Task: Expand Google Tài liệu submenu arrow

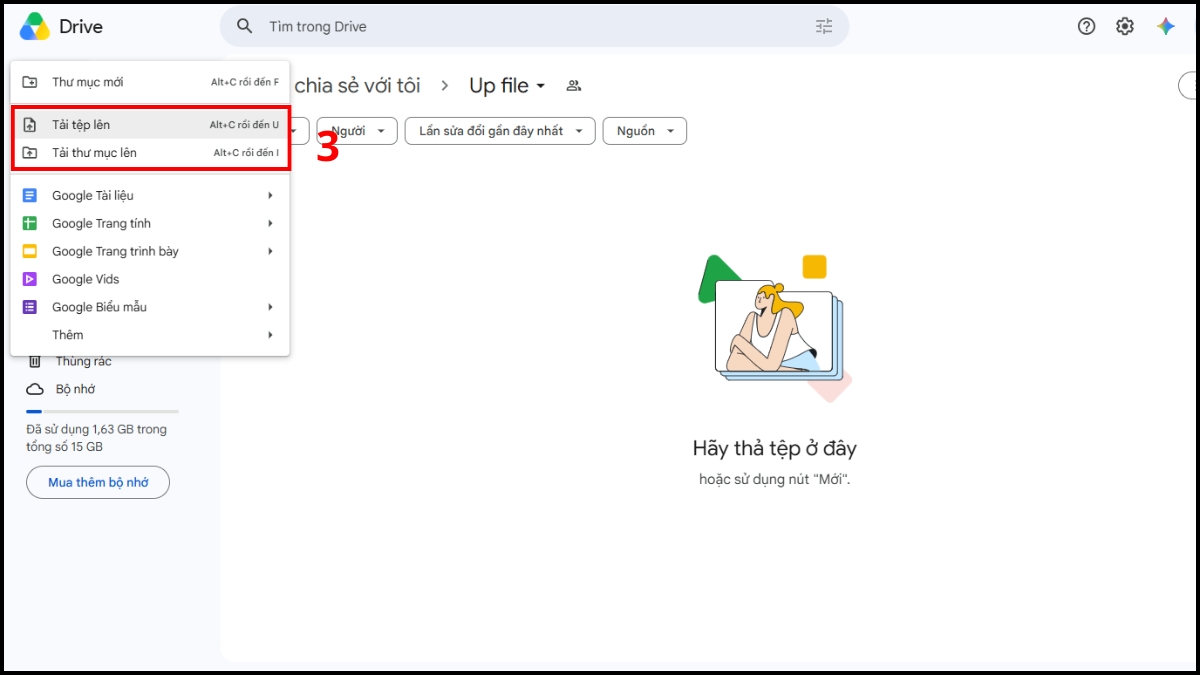Action: 270,196
